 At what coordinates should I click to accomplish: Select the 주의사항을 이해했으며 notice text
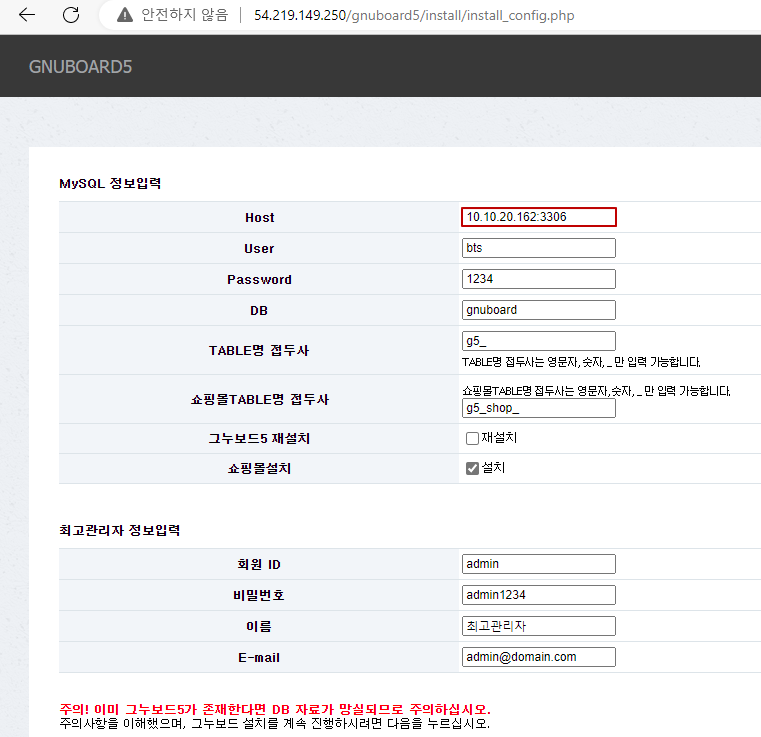click(275, 723)
